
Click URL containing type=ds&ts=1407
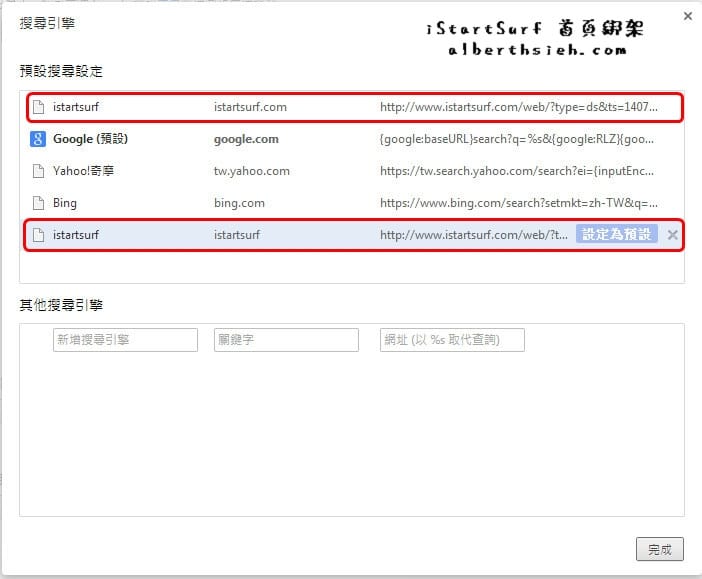pyautogui.click(x=519, y=107)
